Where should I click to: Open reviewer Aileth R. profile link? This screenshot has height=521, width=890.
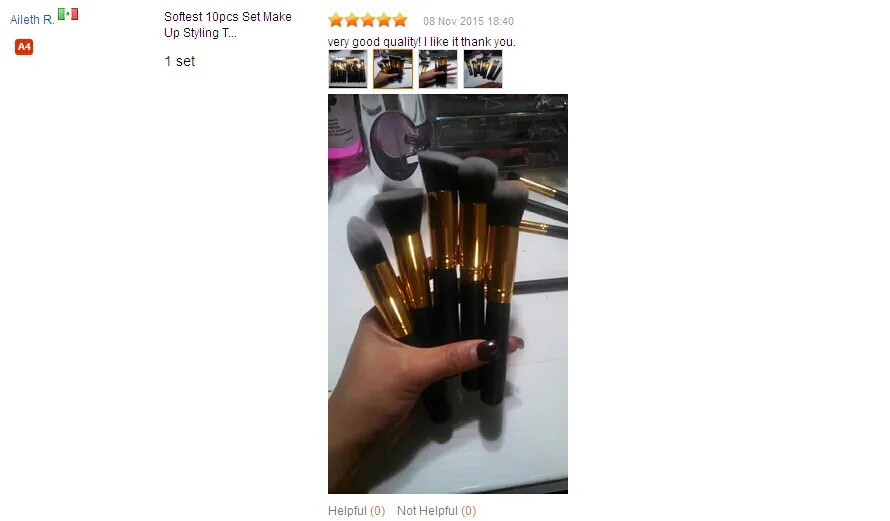point(32,19)
